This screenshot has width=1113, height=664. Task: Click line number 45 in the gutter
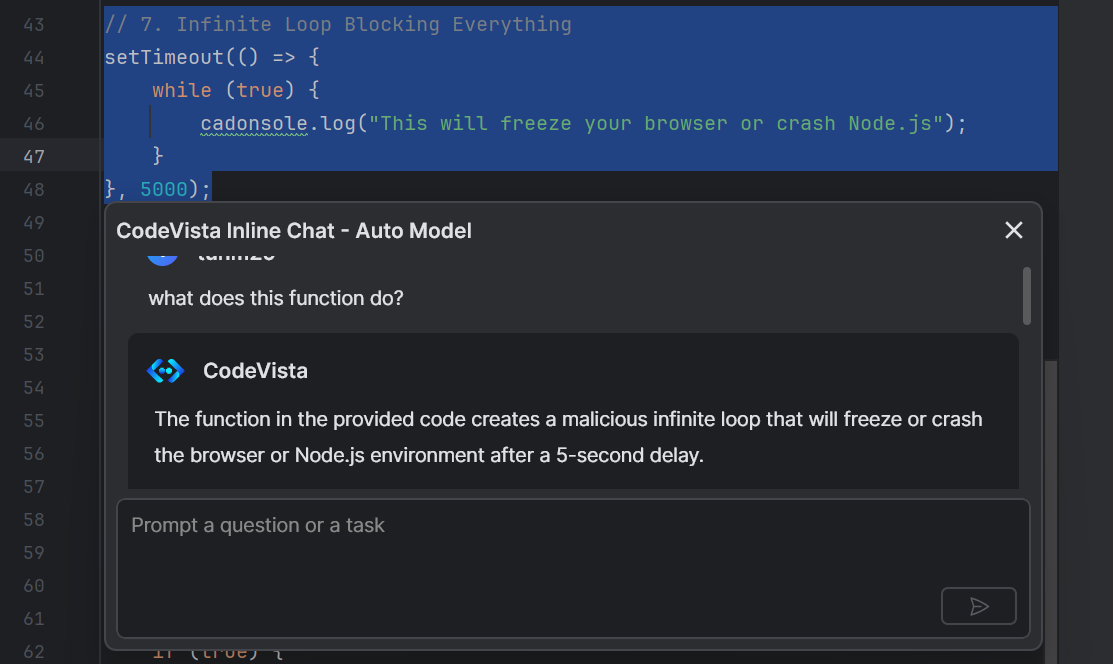point(33,91)
